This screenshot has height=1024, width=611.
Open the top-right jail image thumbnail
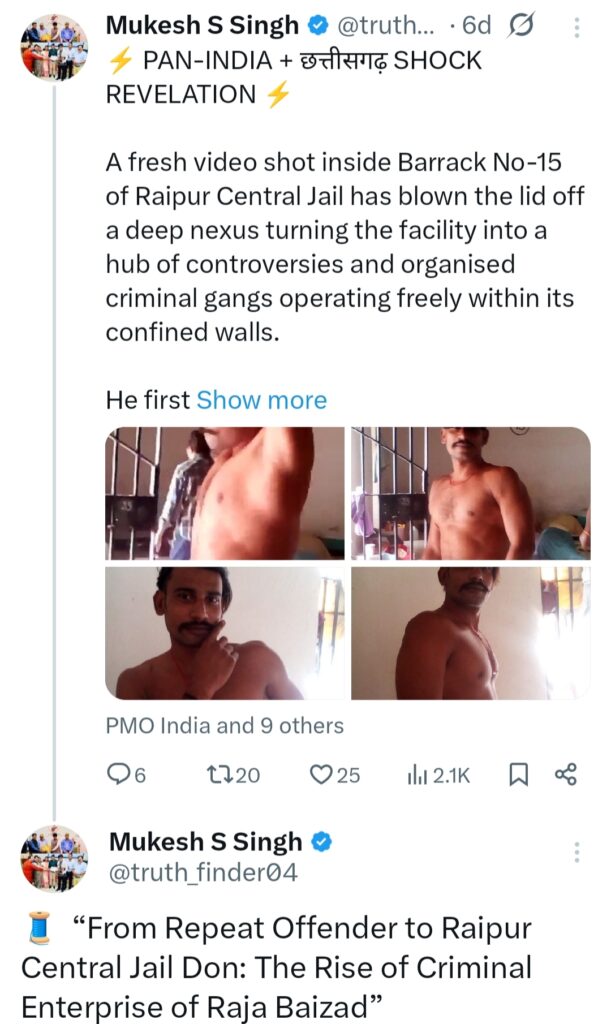470,493
